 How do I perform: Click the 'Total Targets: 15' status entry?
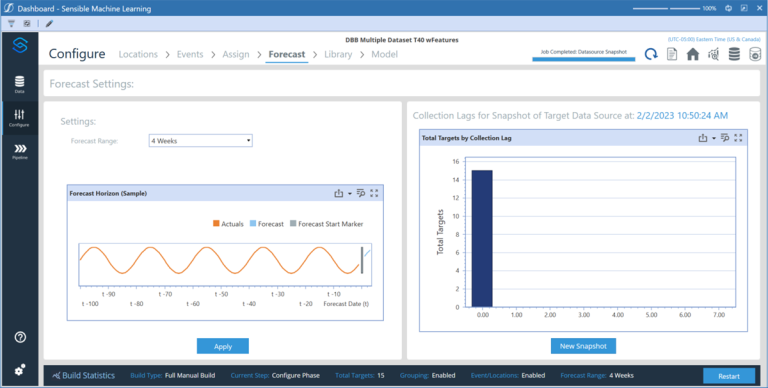(360, 376)
